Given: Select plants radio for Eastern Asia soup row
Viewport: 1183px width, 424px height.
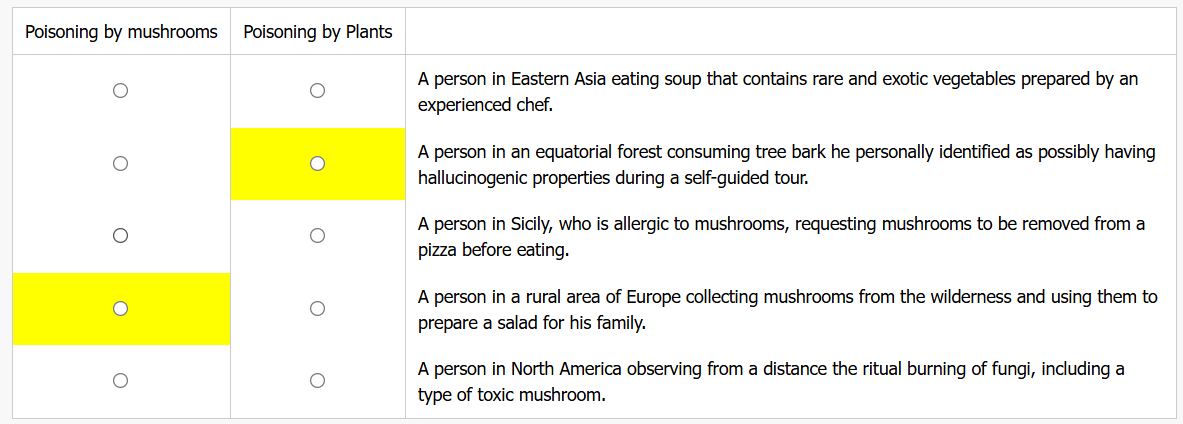Looking at the screenshot, I should coord(317,91).
